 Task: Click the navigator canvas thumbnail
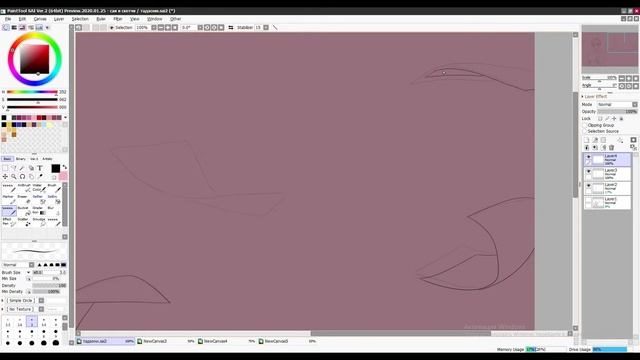610,50
